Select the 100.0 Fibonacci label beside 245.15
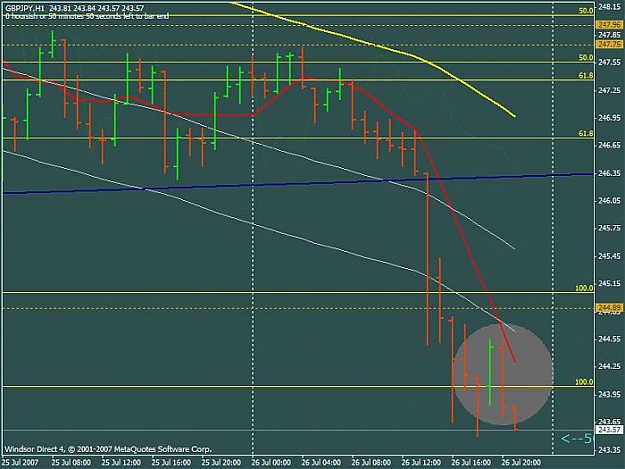 point(584,288)
